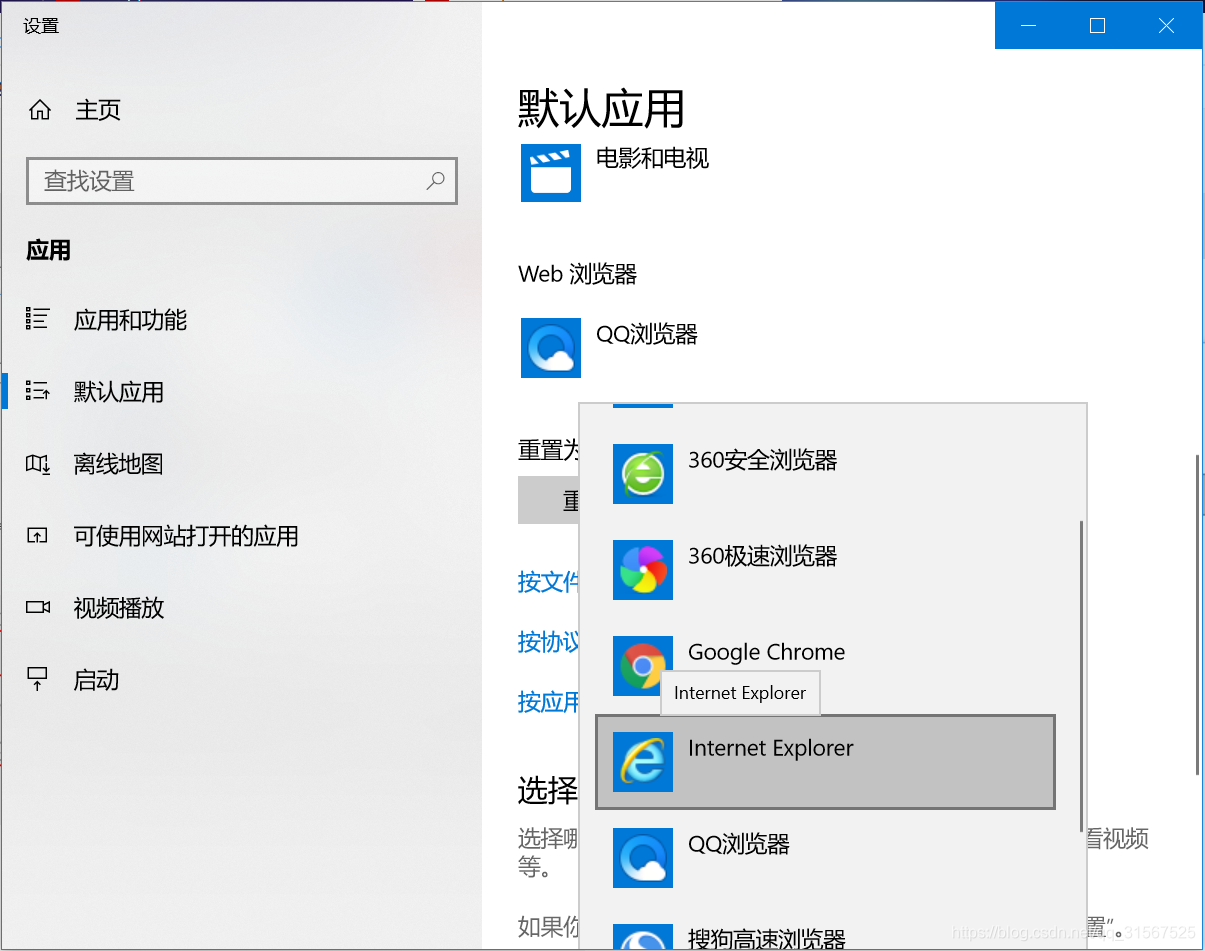Image resolution: width=1205 pixels, height=951 pixels.
Task: Click the app chooser popup scrollbar
Action: click(x=1081, y=676)
